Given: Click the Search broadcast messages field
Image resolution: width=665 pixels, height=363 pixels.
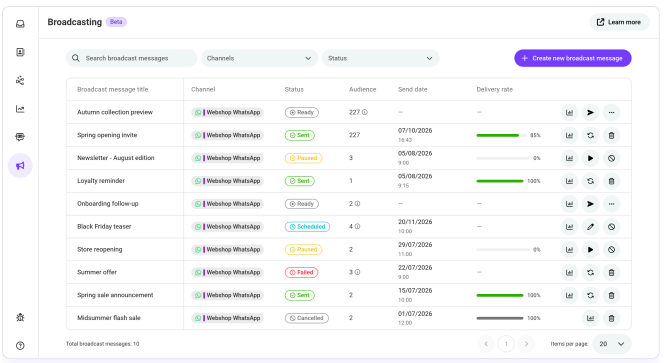Looking at the screenshot, I should (131, 58).
